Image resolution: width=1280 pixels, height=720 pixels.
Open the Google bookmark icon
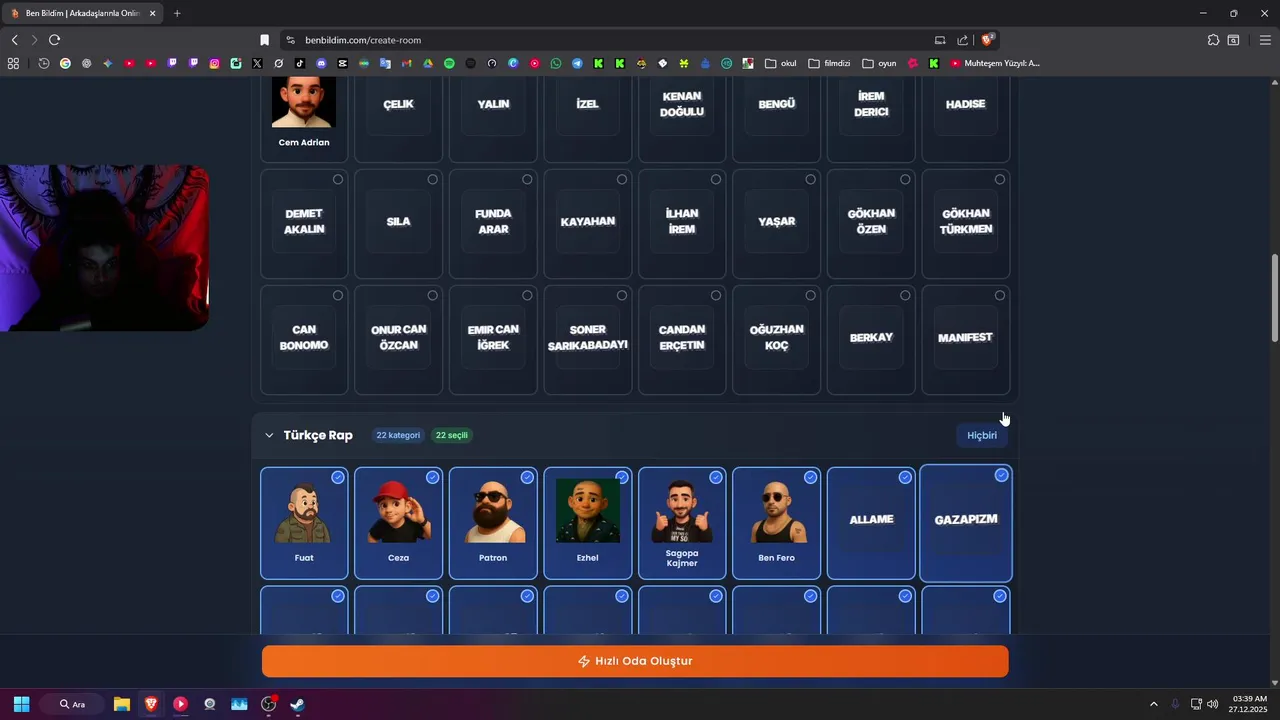(65, 63)
